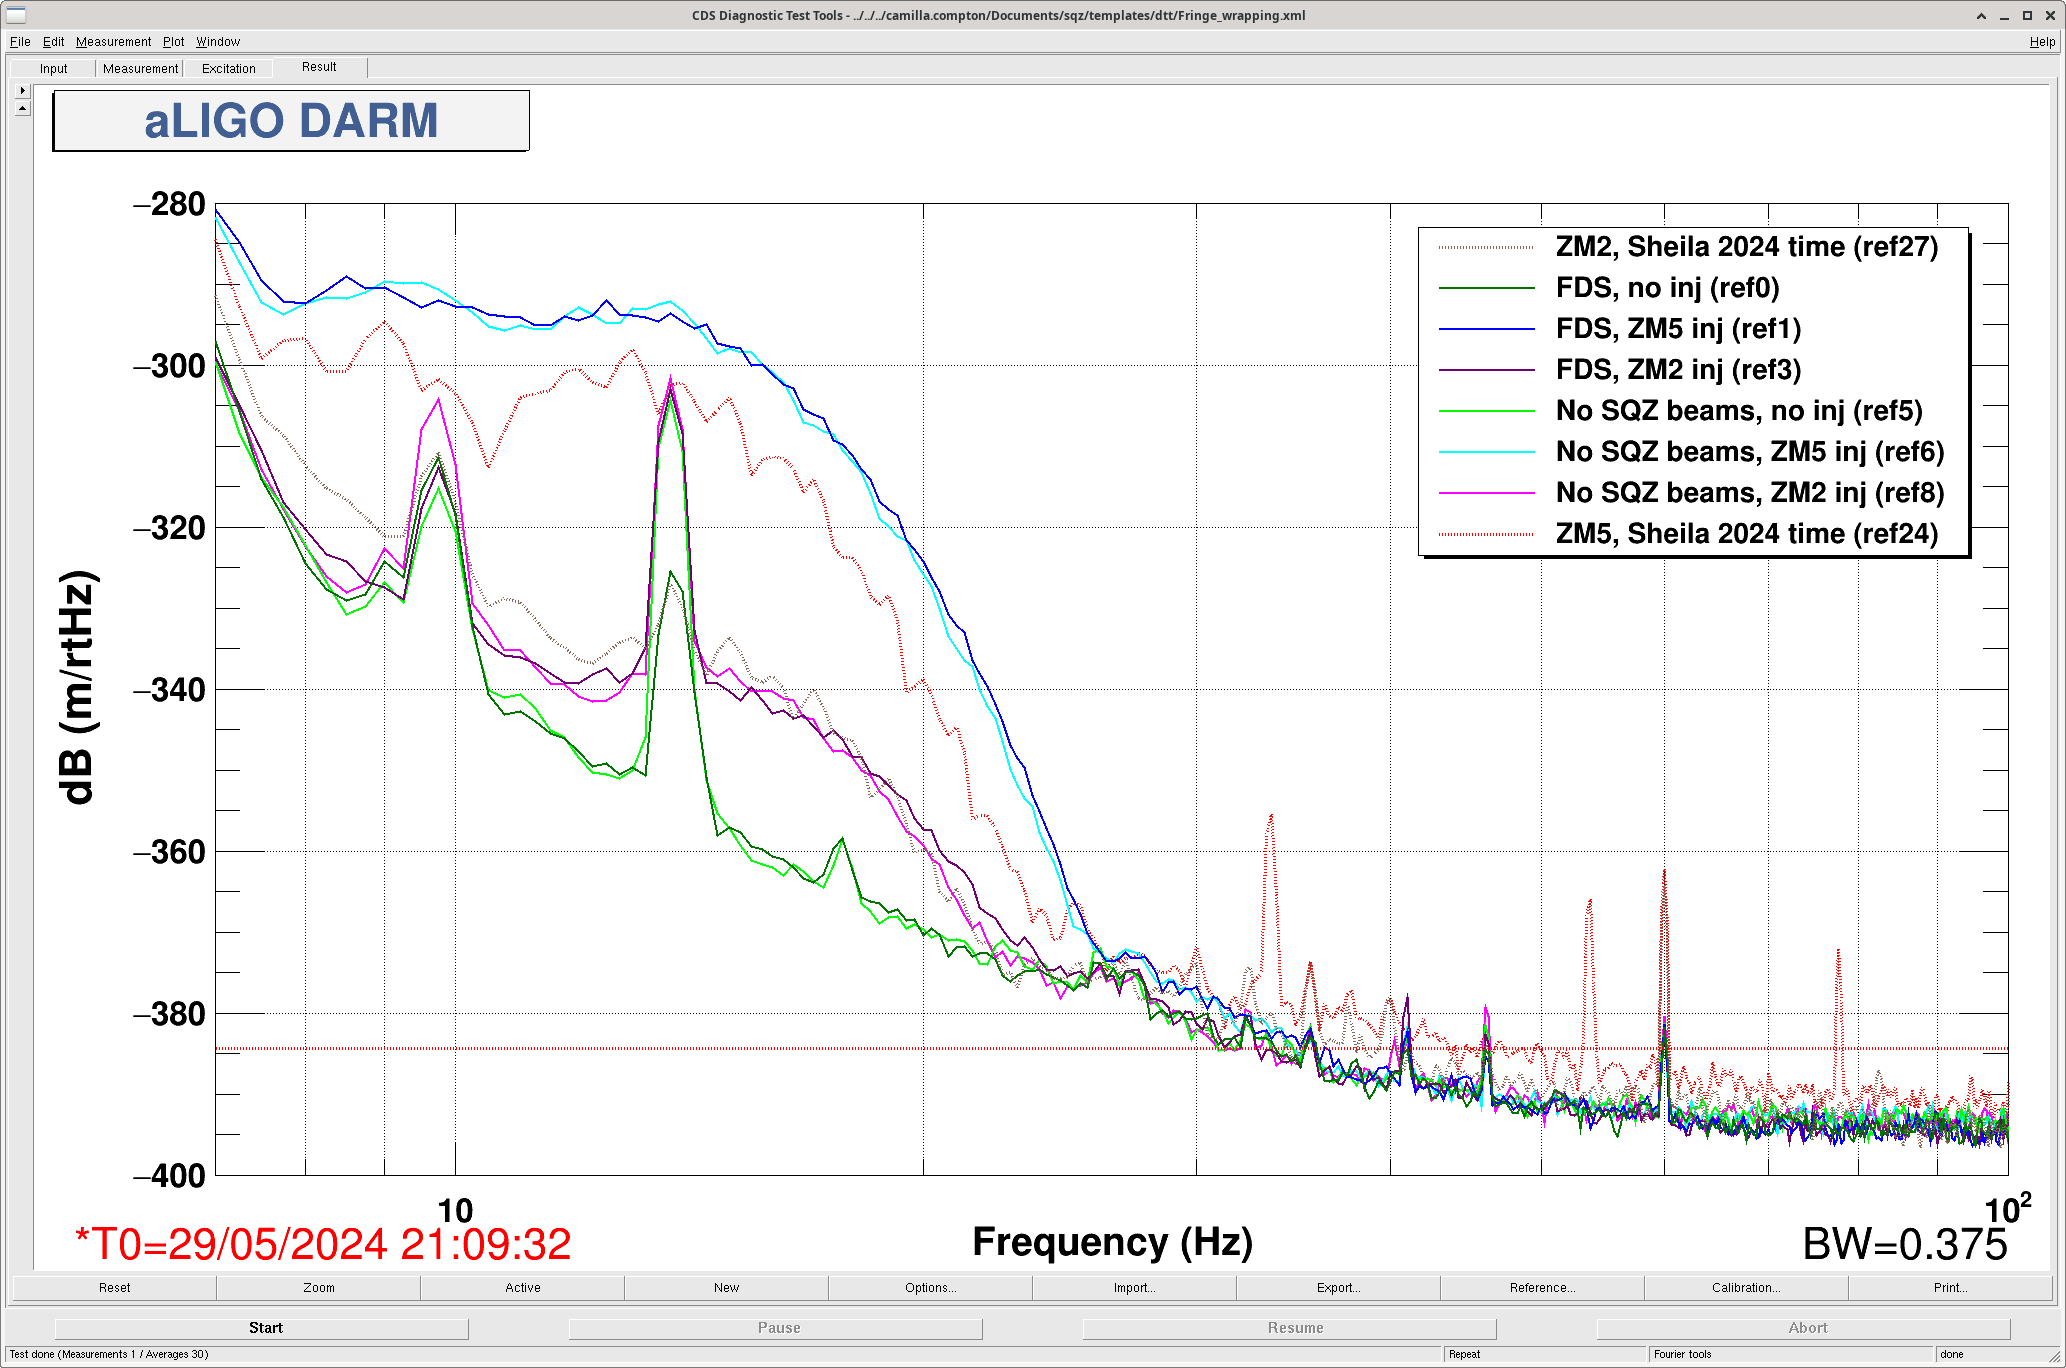This screenshot has height=1368, width=2066.
Task: Open the Measurement menu in menu bar
Action: pyautogui.click(x=113, y=42)
